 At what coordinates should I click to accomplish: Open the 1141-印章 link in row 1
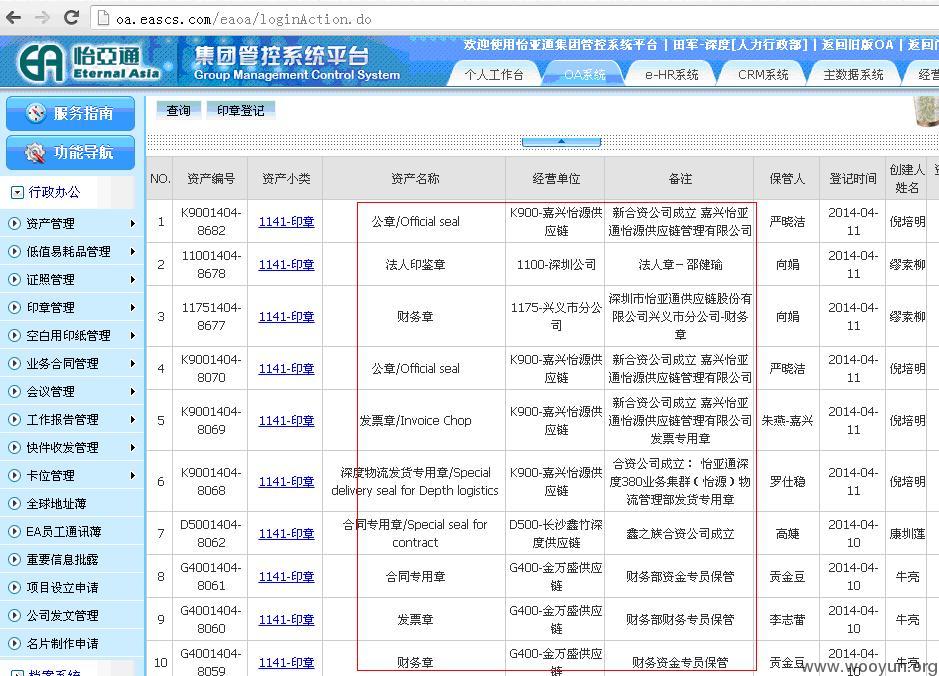point(286,222)
